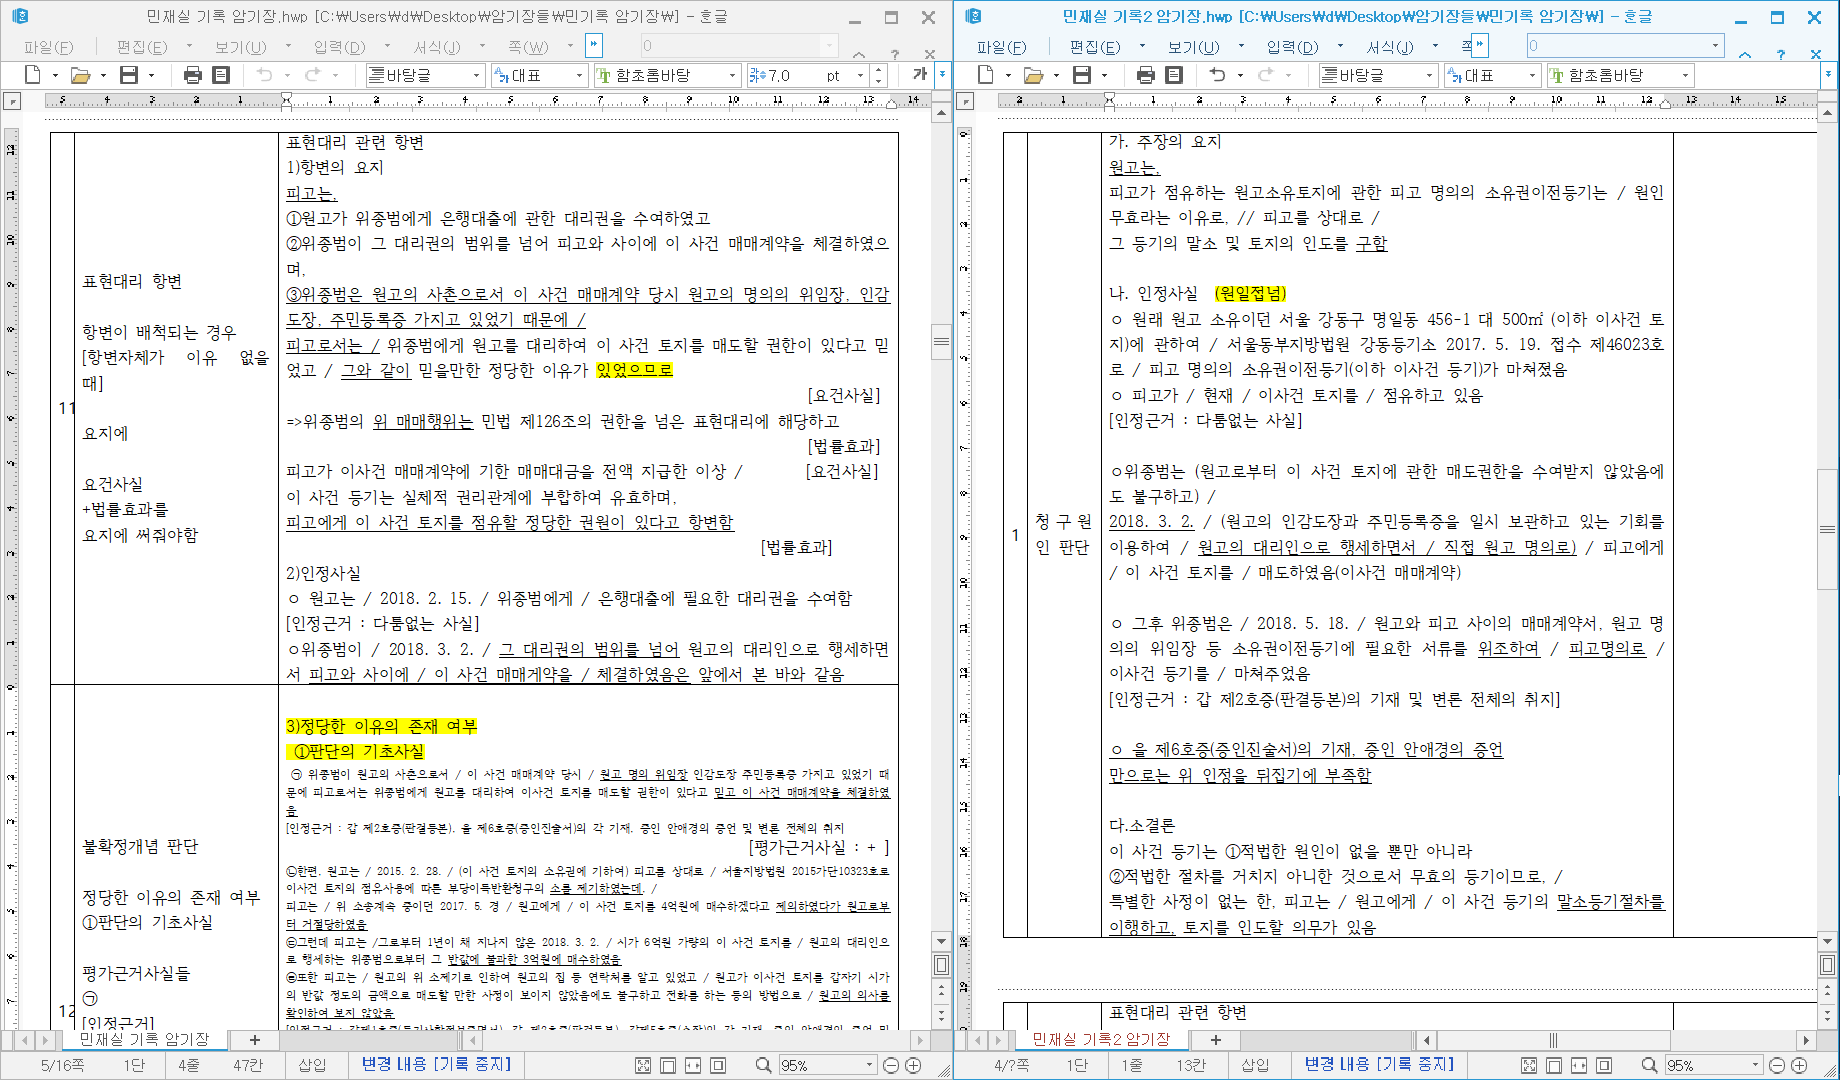The width and height of the screenshot is (1840, 1080).
Task: Click the New Document icon in left window
Action: click(32, 75)
